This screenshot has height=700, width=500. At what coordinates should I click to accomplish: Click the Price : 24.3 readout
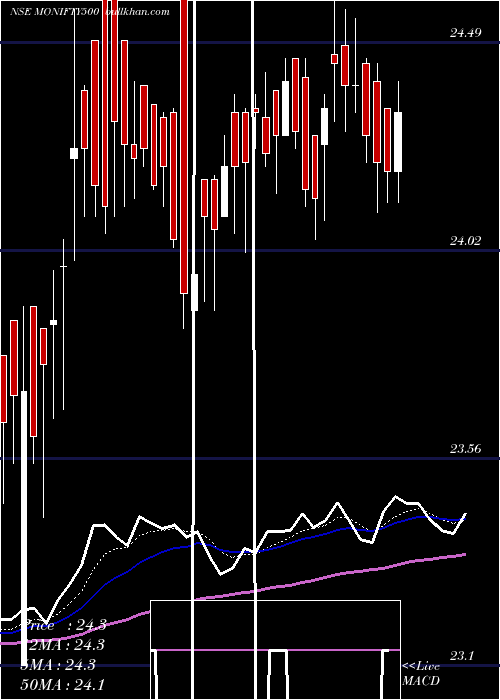[63, 625]
